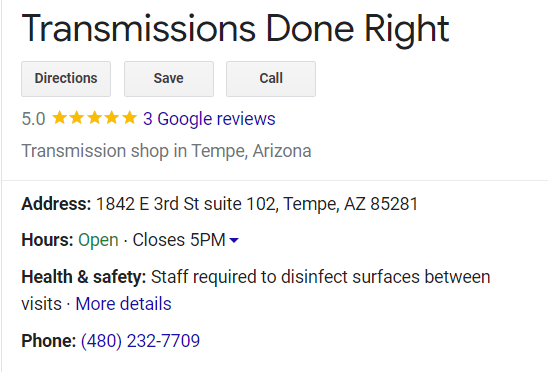Screen dimensions: 548x372
Task: Select the Transmissions Done Right title
Action: click(x=235, y=29)
